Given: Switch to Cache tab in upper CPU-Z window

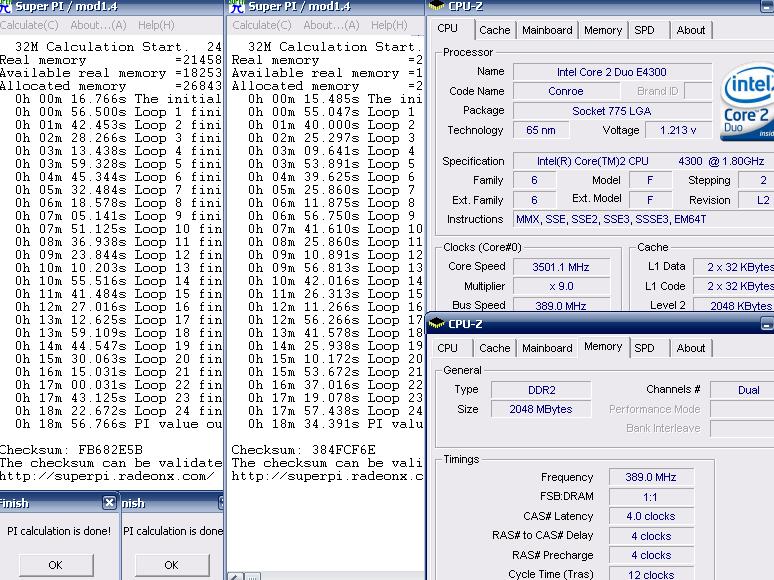Looking at the screenshot, I should 495,30.
